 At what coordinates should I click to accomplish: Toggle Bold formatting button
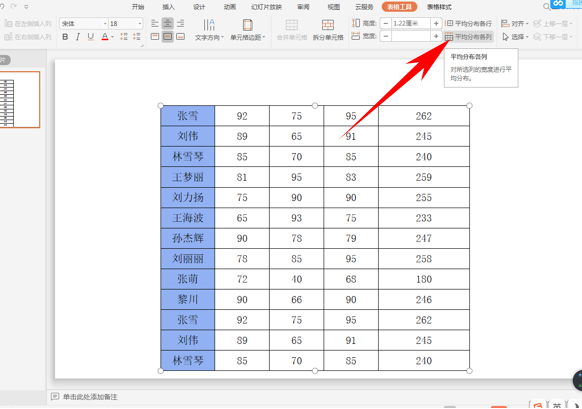tap(65, 37)
